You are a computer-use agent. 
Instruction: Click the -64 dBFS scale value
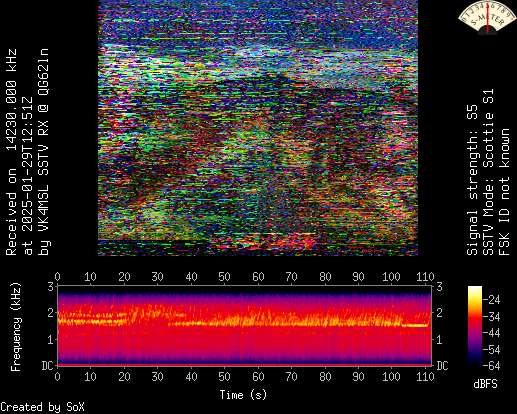coord(491,366)
